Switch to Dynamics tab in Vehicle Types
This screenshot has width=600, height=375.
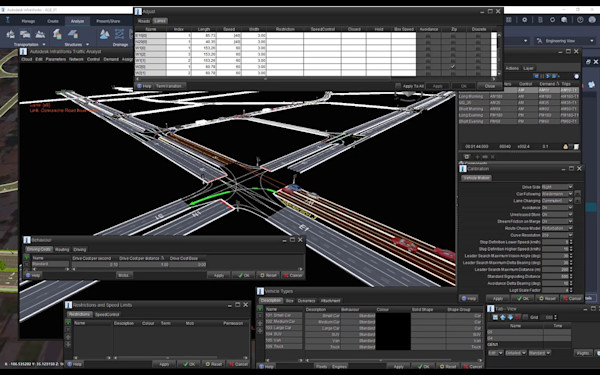(x=307, y=301)
